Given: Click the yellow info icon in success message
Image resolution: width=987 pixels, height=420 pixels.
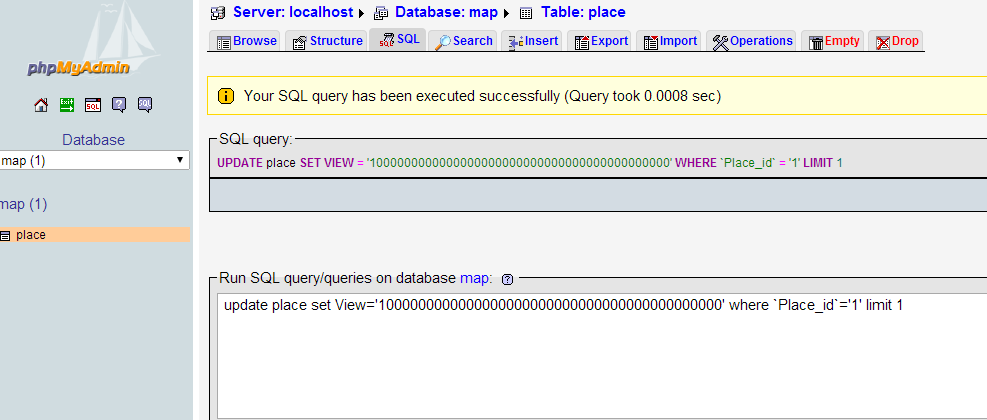Looking at the screenshot, I should [x=226, y=96].
